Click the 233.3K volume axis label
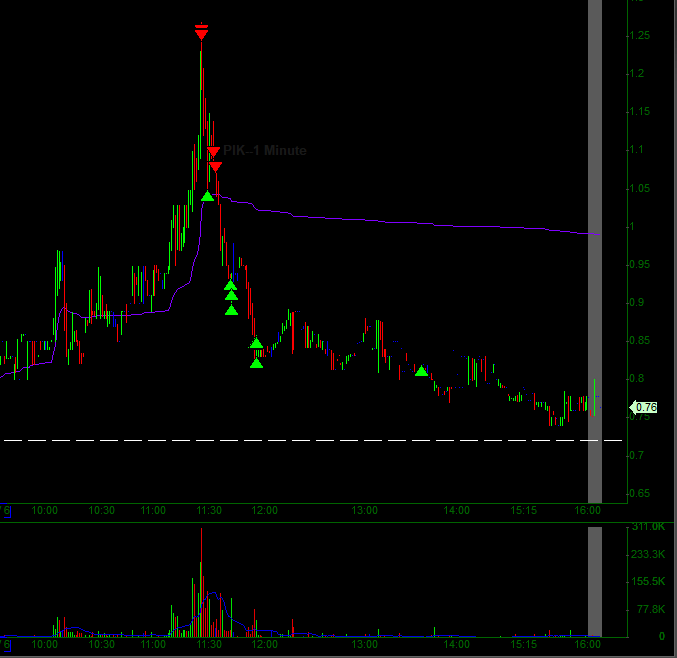This screenshot has height=658, width=677. coord(649,554)
